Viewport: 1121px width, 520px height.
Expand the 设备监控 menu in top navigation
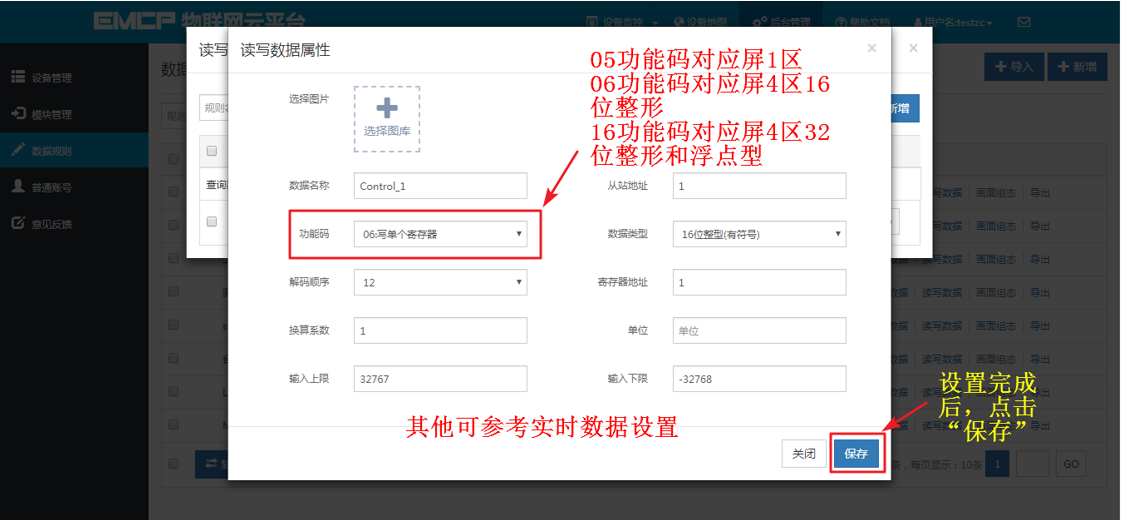click(x=622, y=22)
